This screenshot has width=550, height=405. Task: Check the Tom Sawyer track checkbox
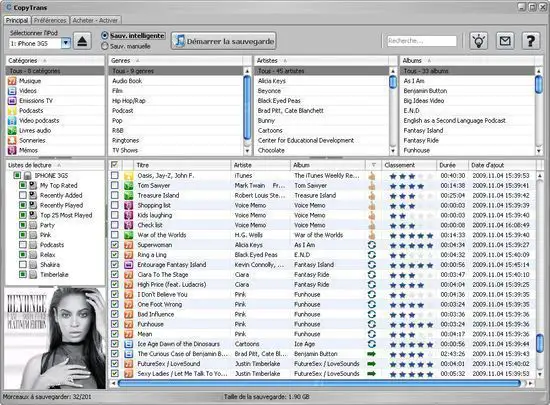pyautogui.click(x=115, y=185)
